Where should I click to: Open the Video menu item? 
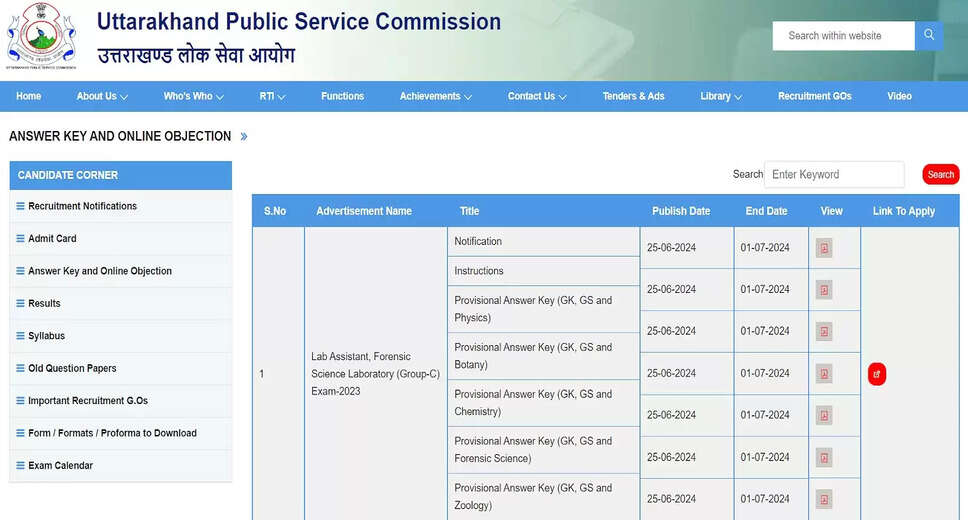click(x=899, y=96)
